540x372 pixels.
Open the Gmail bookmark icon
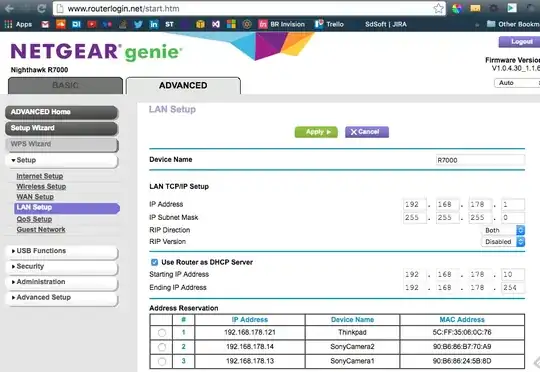click(x=45, y=24)
